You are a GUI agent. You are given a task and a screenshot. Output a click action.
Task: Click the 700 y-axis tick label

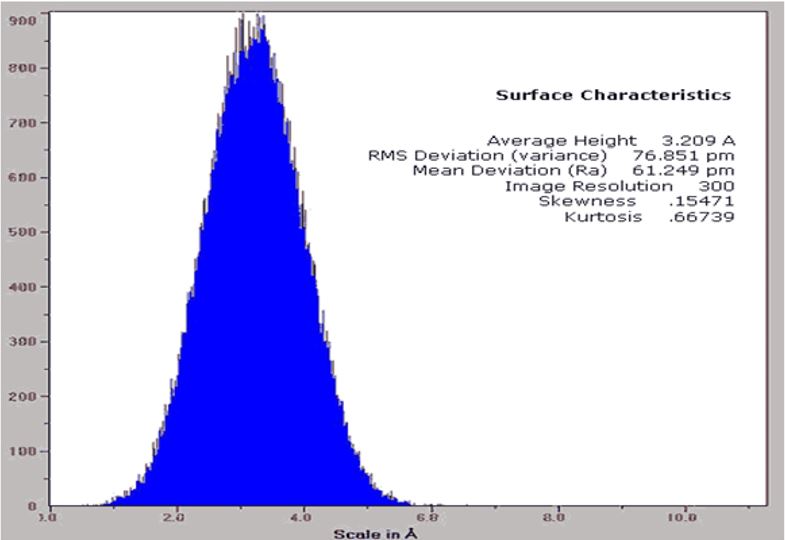[23, 123]
